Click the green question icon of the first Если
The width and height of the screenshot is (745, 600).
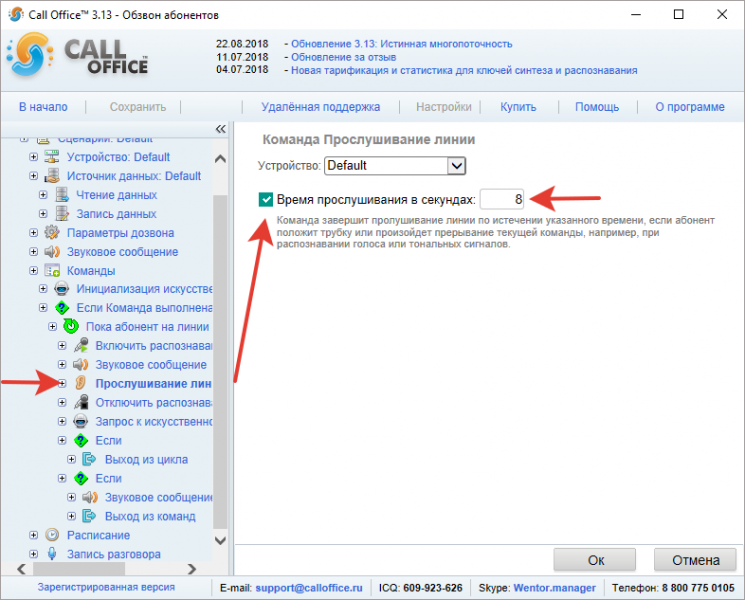81,440
